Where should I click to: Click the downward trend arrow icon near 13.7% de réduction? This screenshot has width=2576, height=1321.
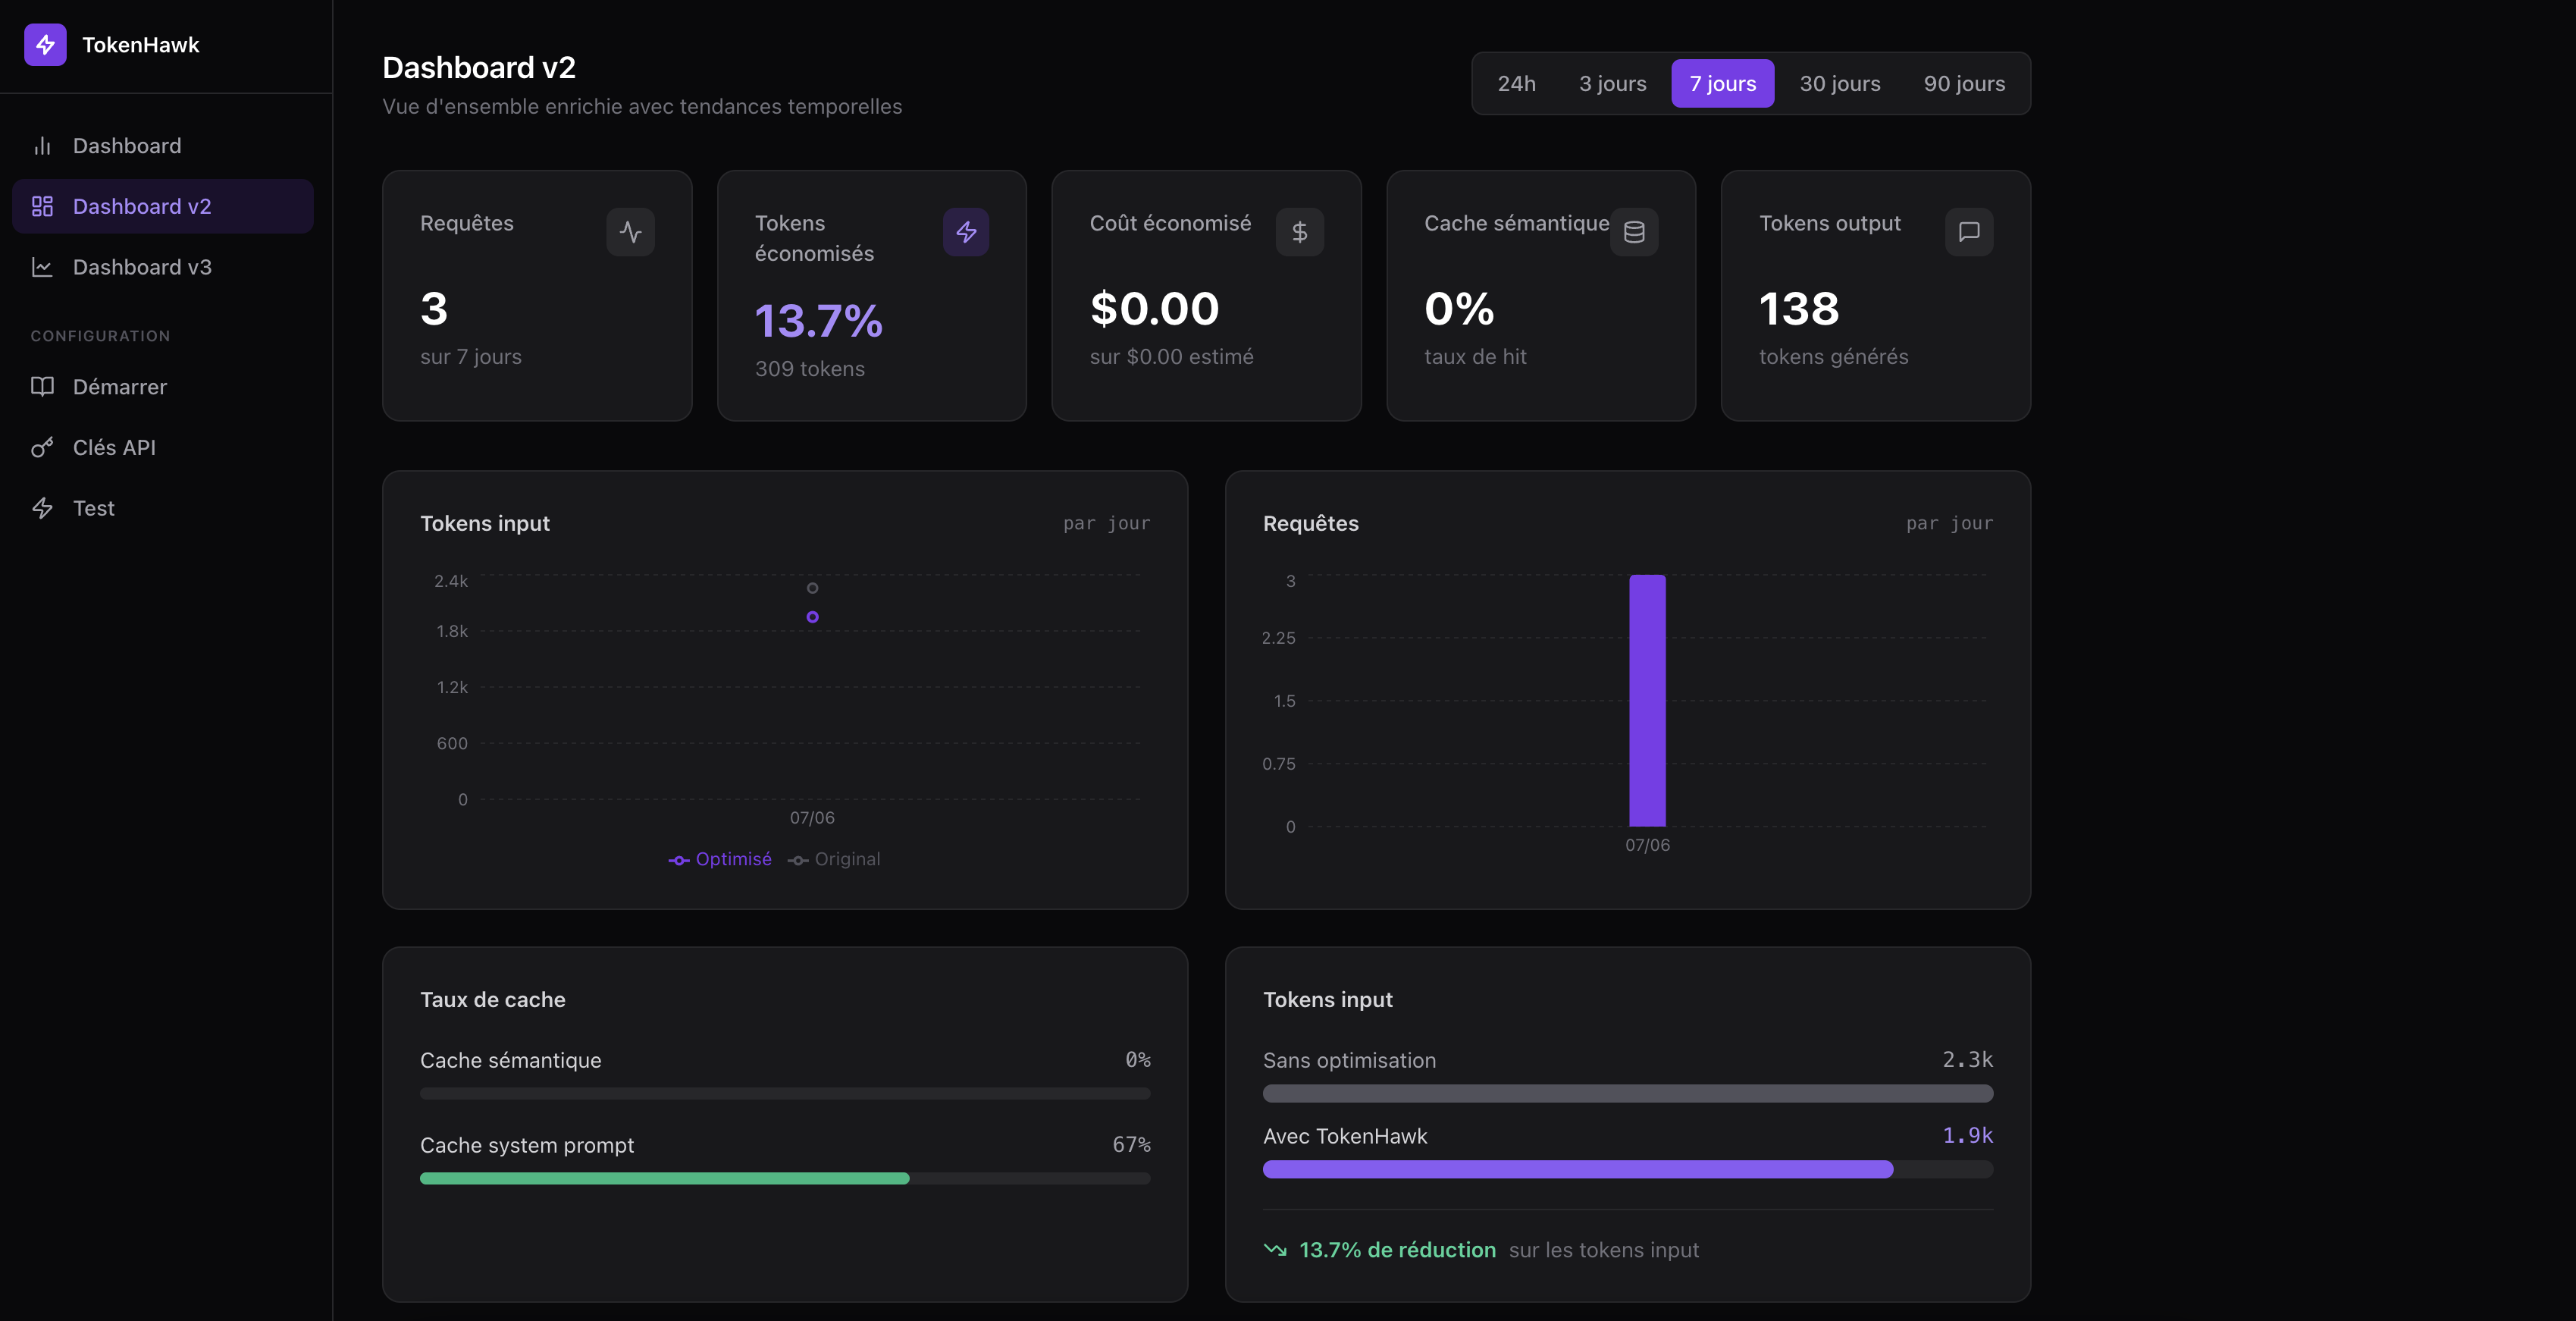tap(1275, 1250)
